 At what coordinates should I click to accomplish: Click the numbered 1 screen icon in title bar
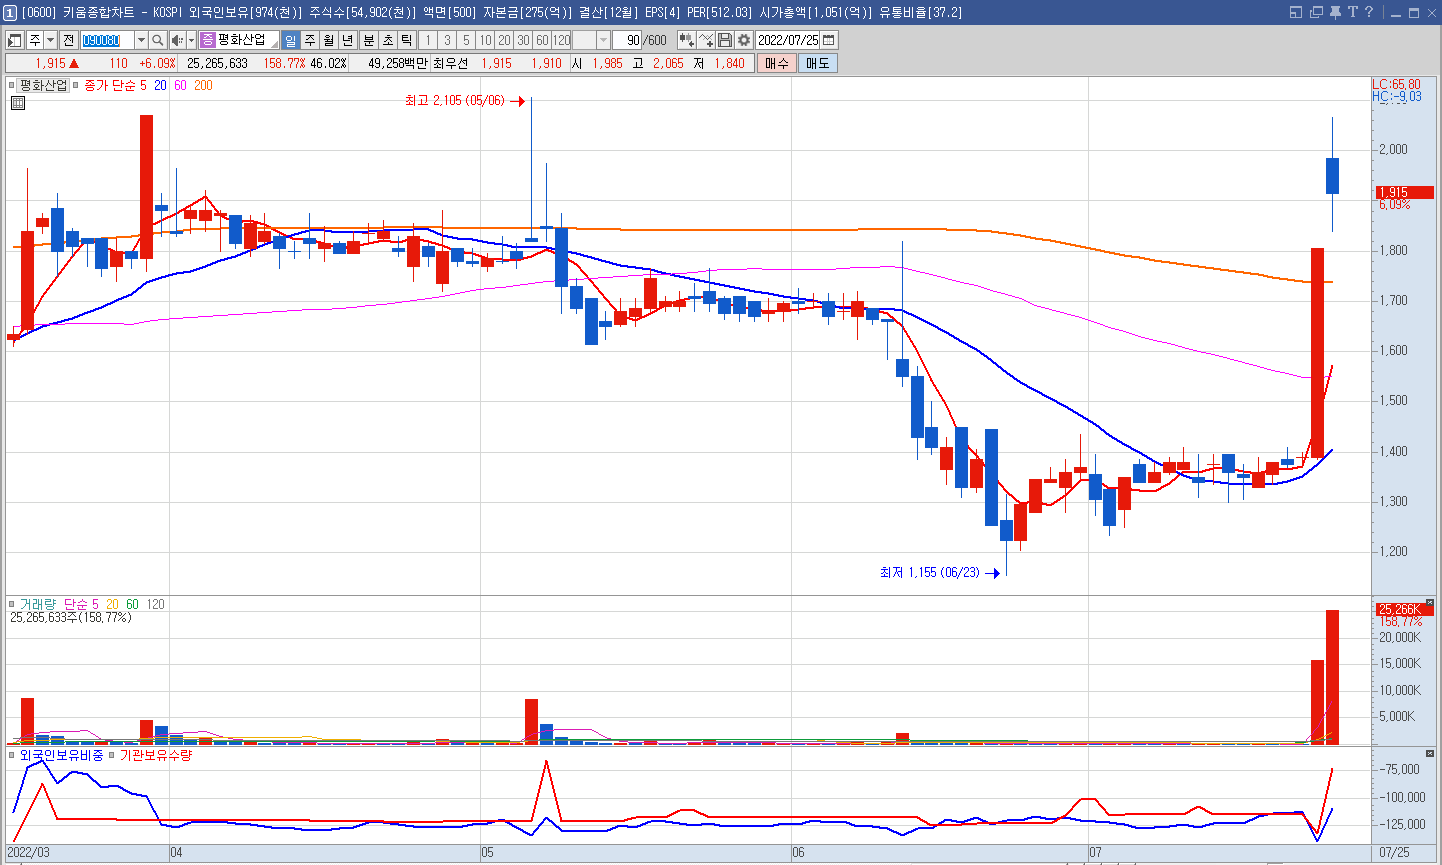pos(10,12)
